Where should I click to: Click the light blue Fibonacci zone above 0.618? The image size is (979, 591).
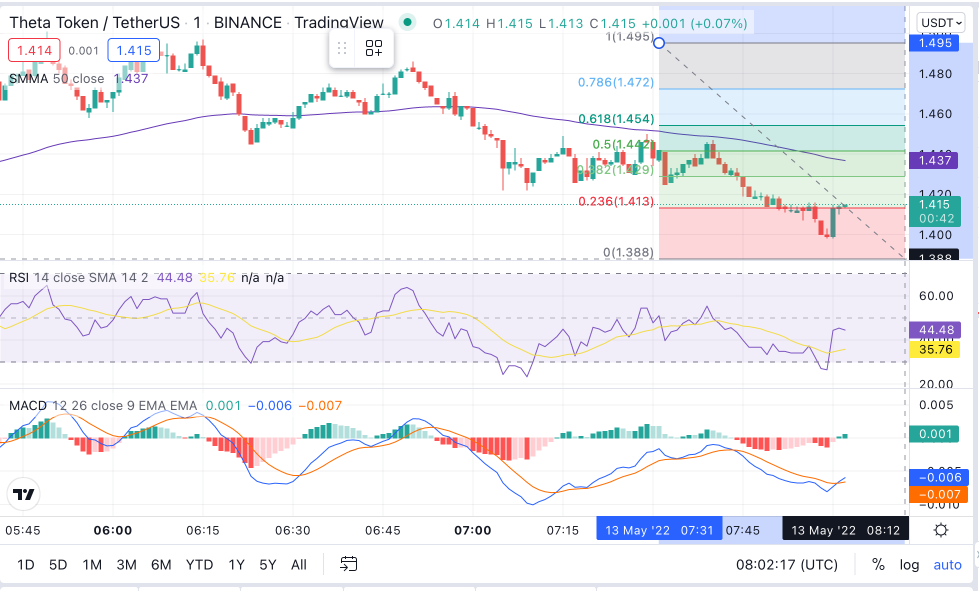point(782,107)
